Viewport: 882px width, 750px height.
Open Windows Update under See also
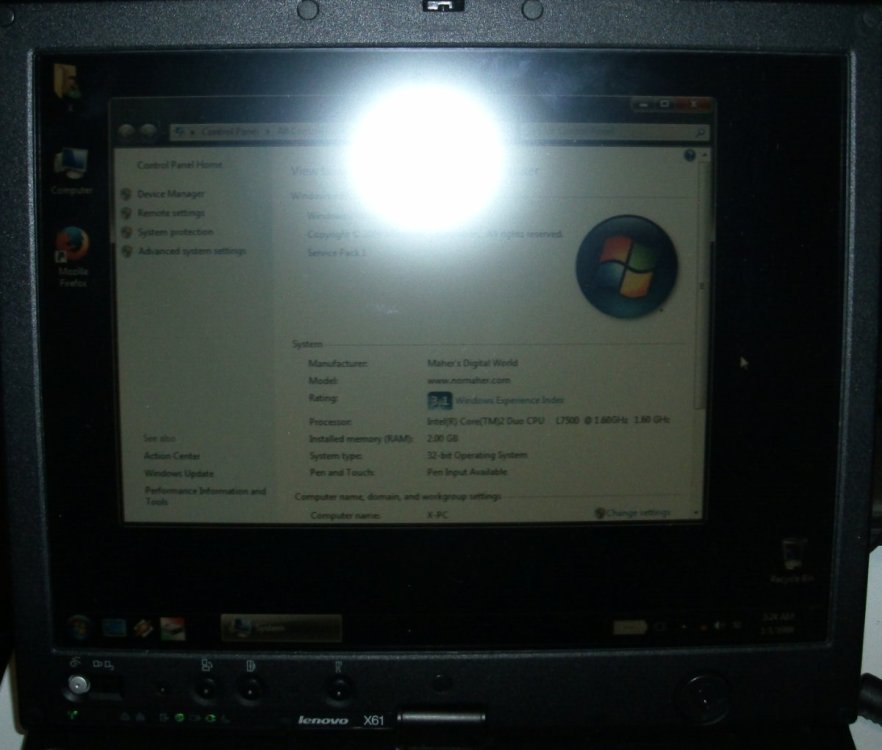[179, 473]
